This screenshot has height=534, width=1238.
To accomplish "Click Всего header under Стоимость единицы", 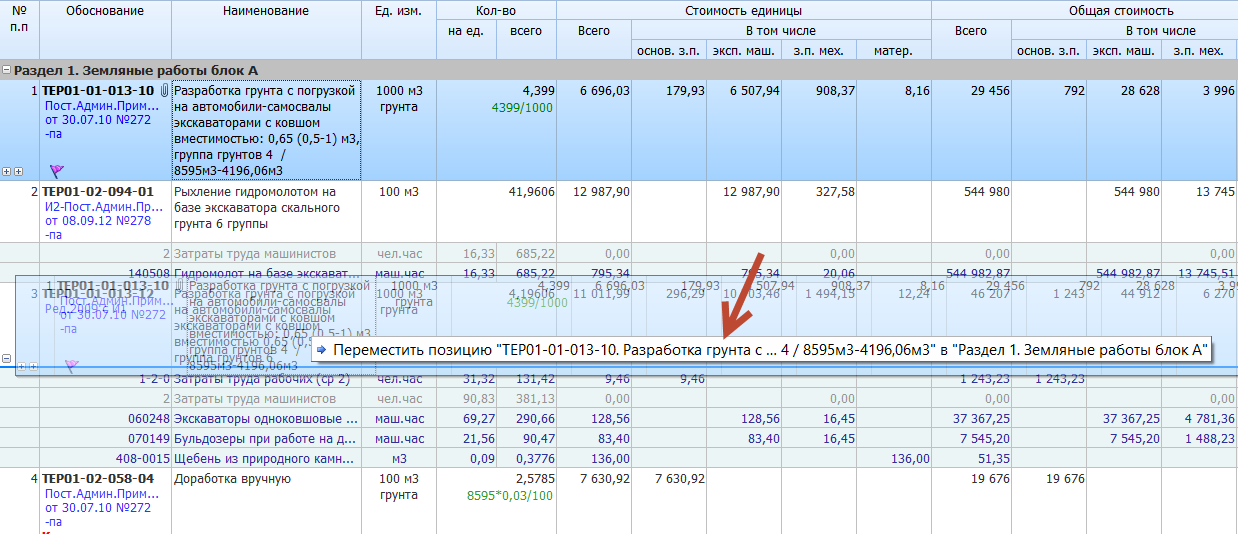I will click(594, 31).
